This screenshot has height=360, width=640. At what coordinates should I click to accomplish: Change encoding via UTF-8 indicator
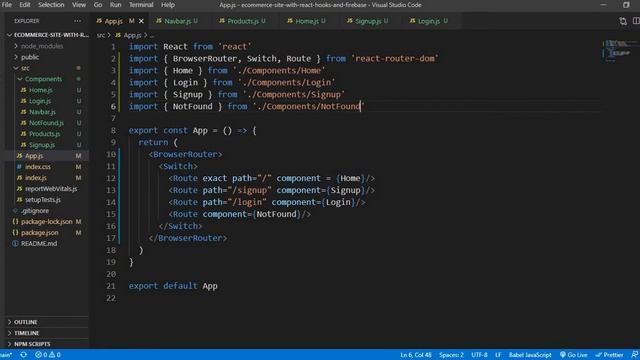click(x=479, y=355)
